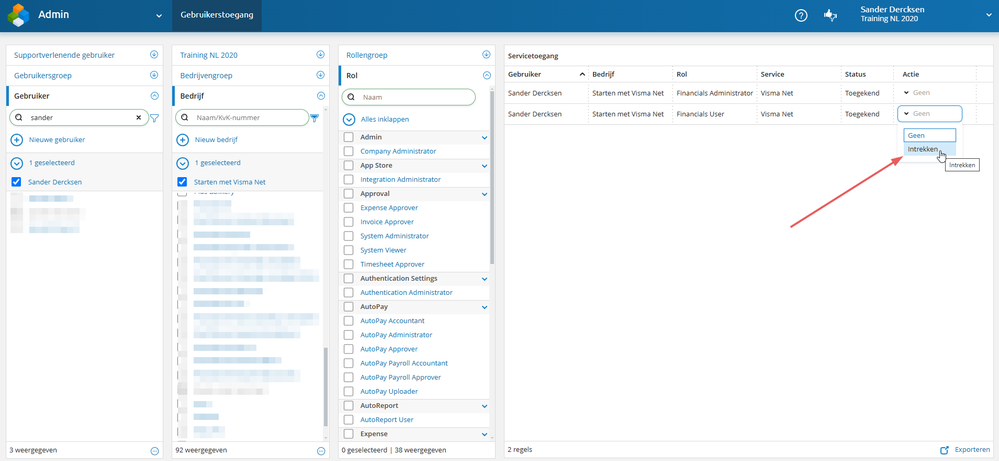Click the role Naam search field

coord(414,97)
